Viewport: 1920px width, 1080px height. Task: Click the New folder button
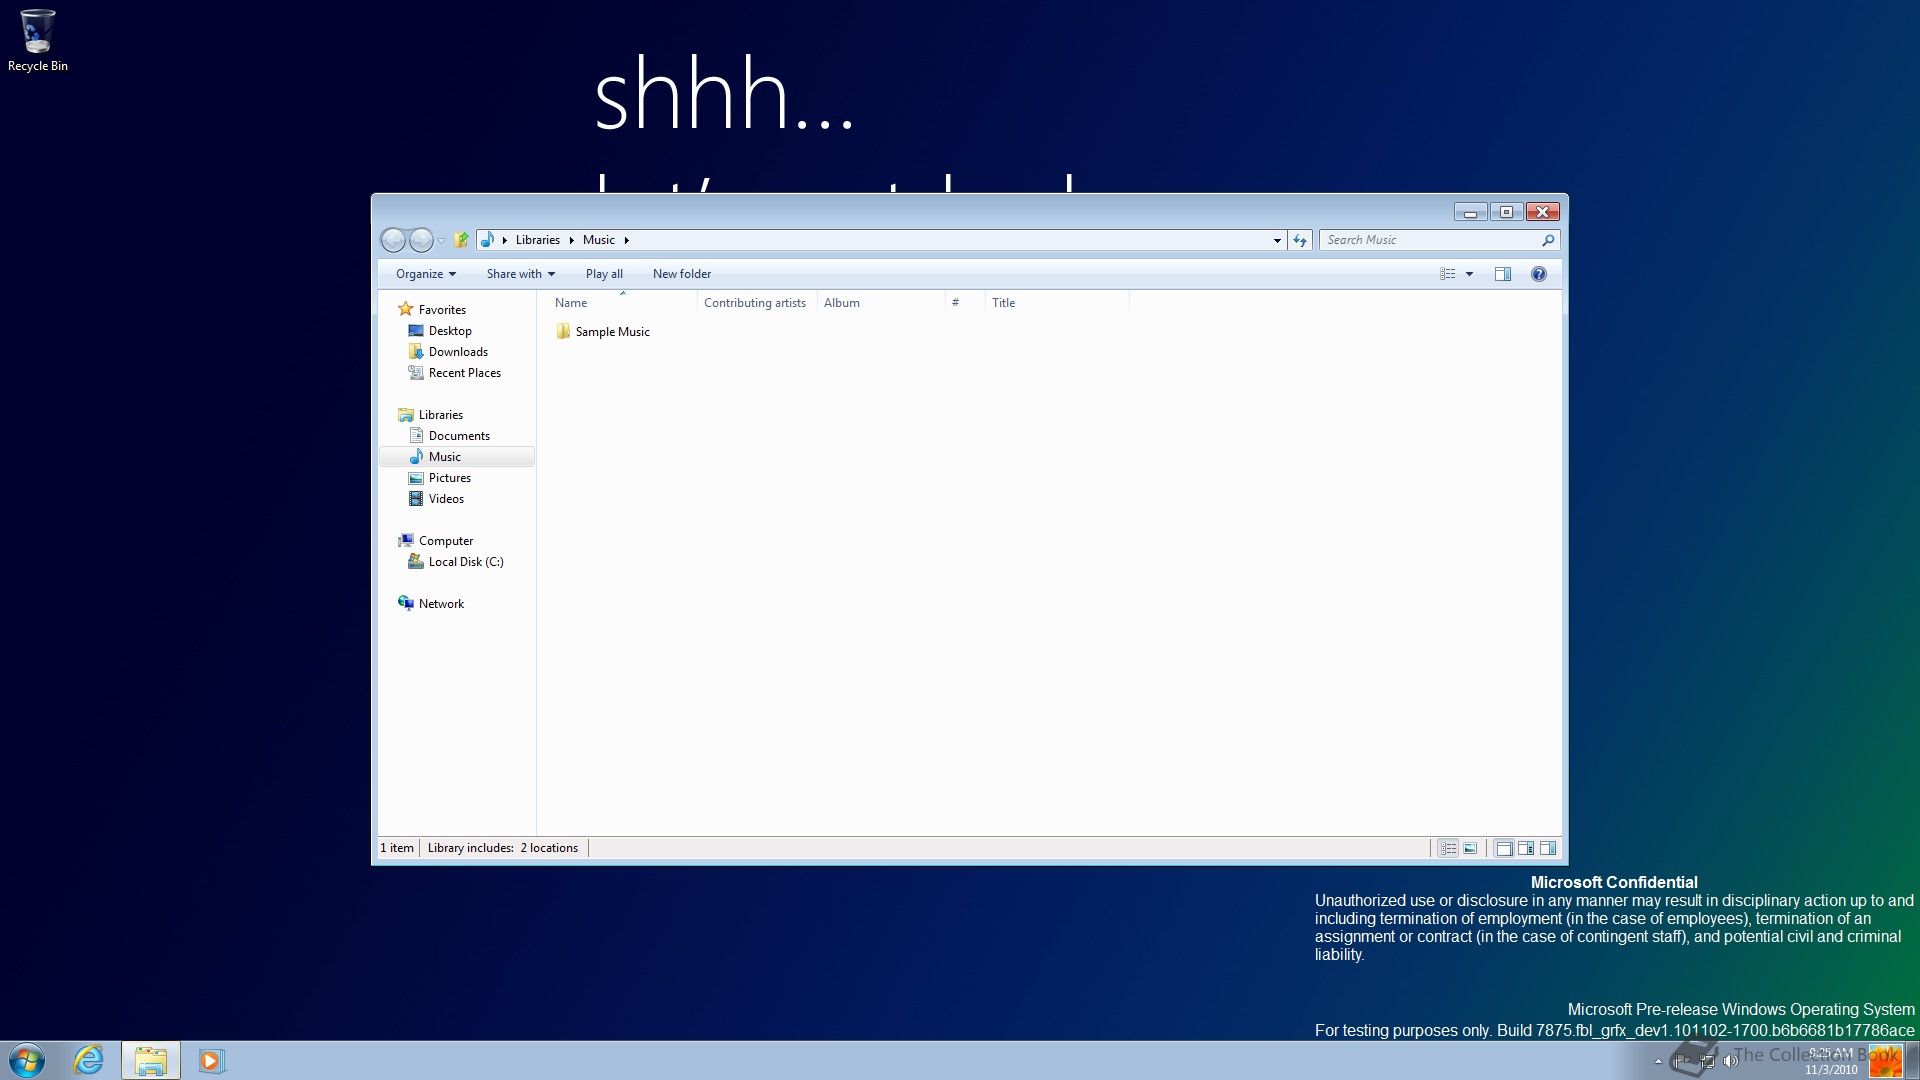coord(681,274)
